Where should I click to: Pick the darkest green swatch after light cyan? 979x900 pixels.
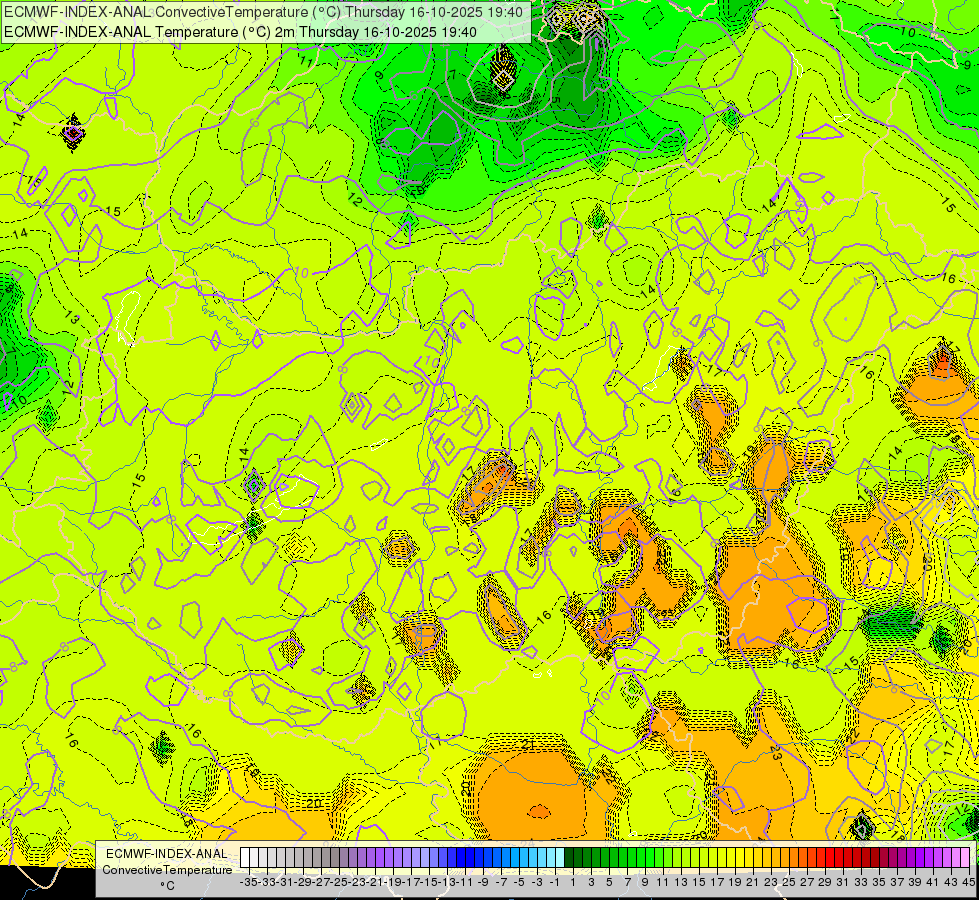click(569, 857)
